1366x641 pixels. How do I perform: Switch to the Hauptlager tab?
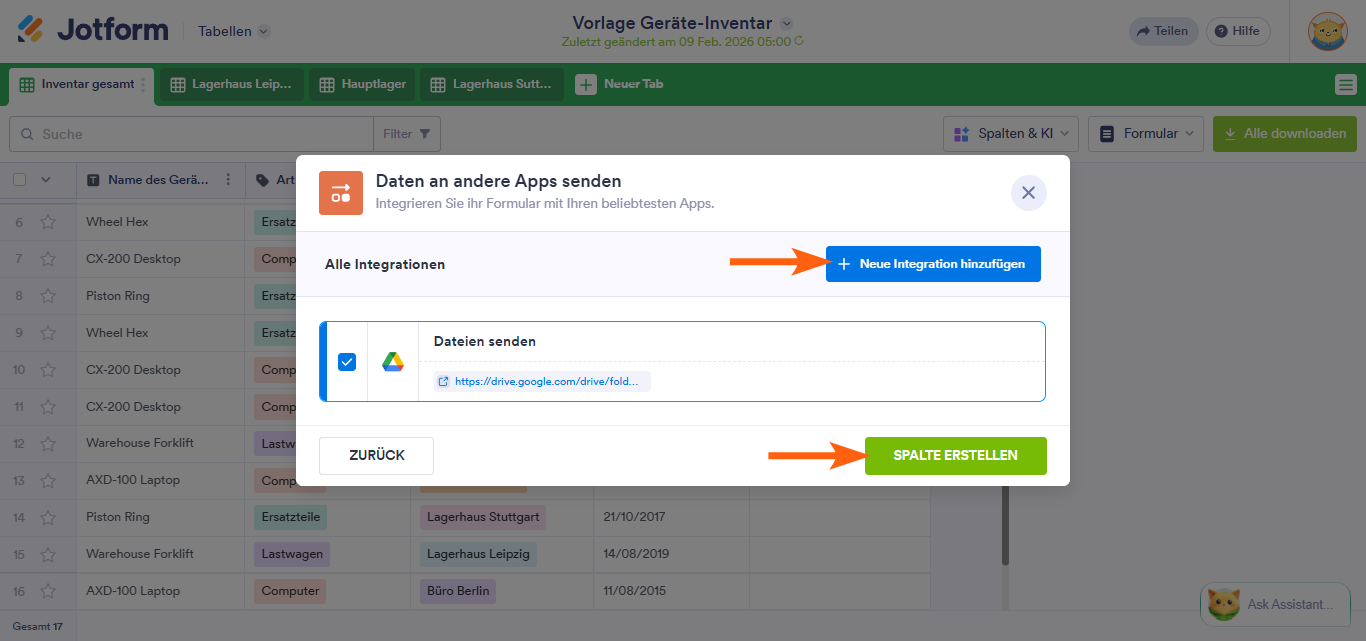pos(362,85)
